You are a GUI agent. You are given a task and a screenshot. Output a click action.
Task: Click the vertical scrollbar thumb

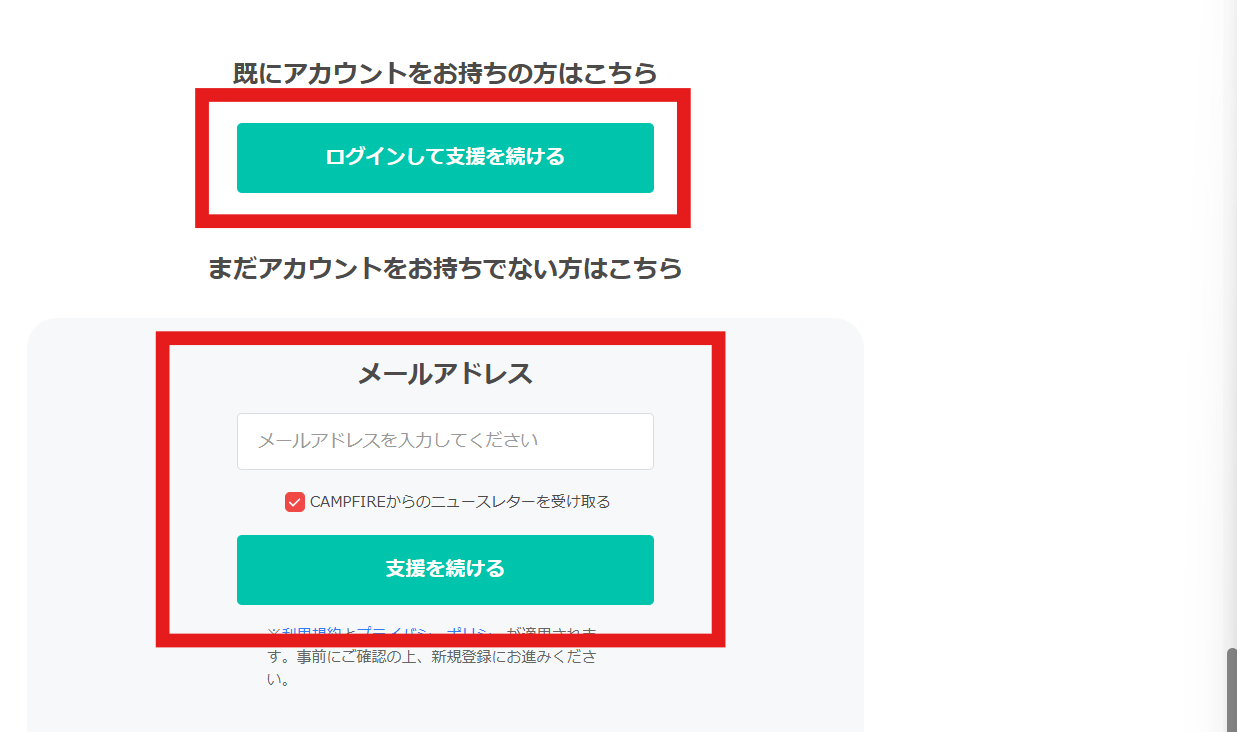click(x=1230, y=689)
